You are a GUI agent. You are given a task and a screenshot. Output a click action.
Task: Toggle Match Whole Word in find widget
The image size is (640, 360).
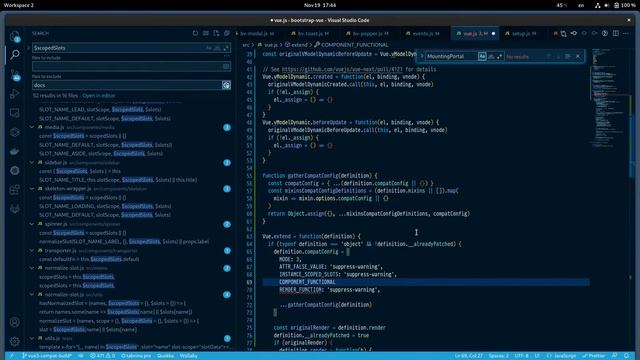pyautogui.click(x=491, y=56)
